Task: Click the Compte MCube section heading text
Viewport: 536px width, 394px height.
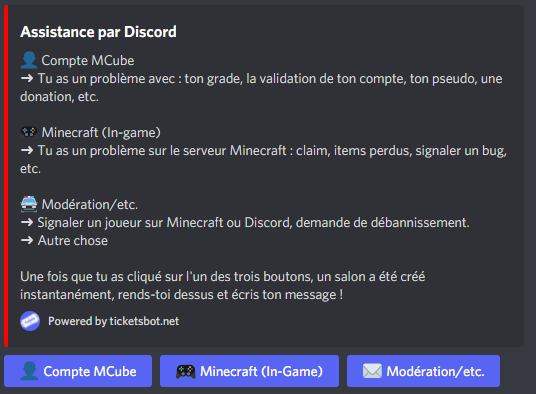Action: (88, 60)
